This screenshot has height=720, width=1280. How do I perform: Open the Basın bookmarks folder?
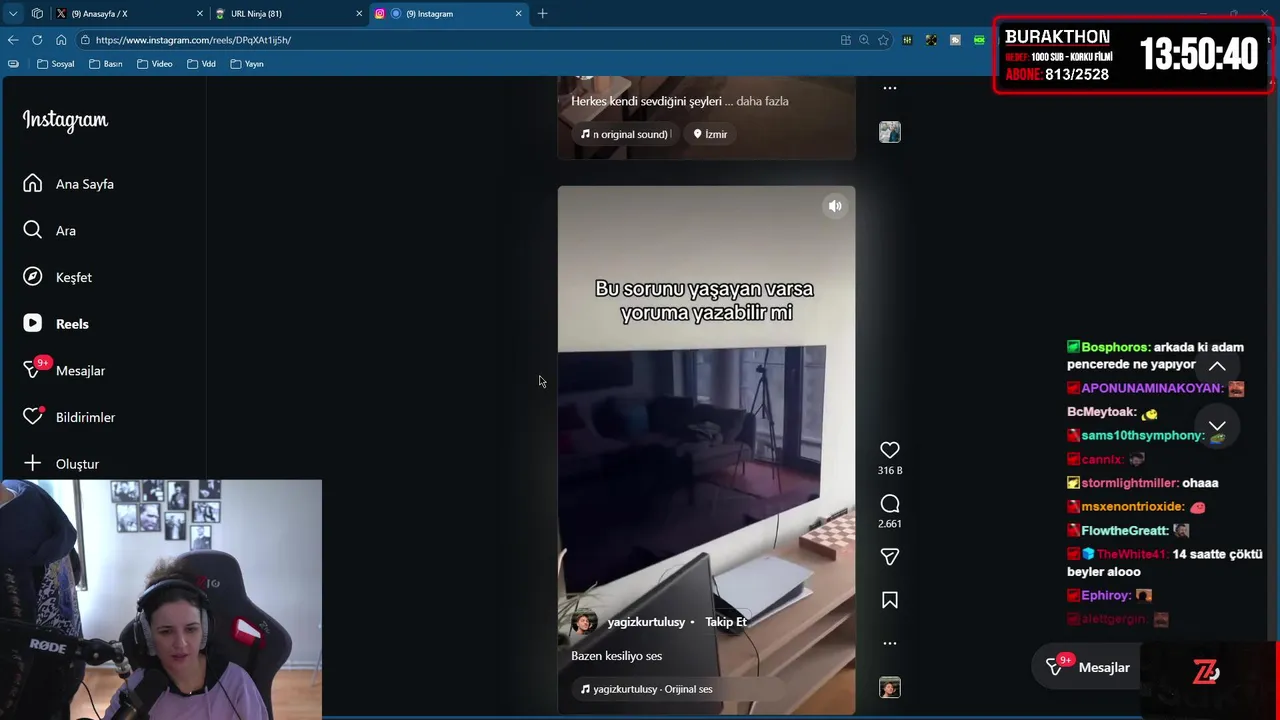coord(105,64)
